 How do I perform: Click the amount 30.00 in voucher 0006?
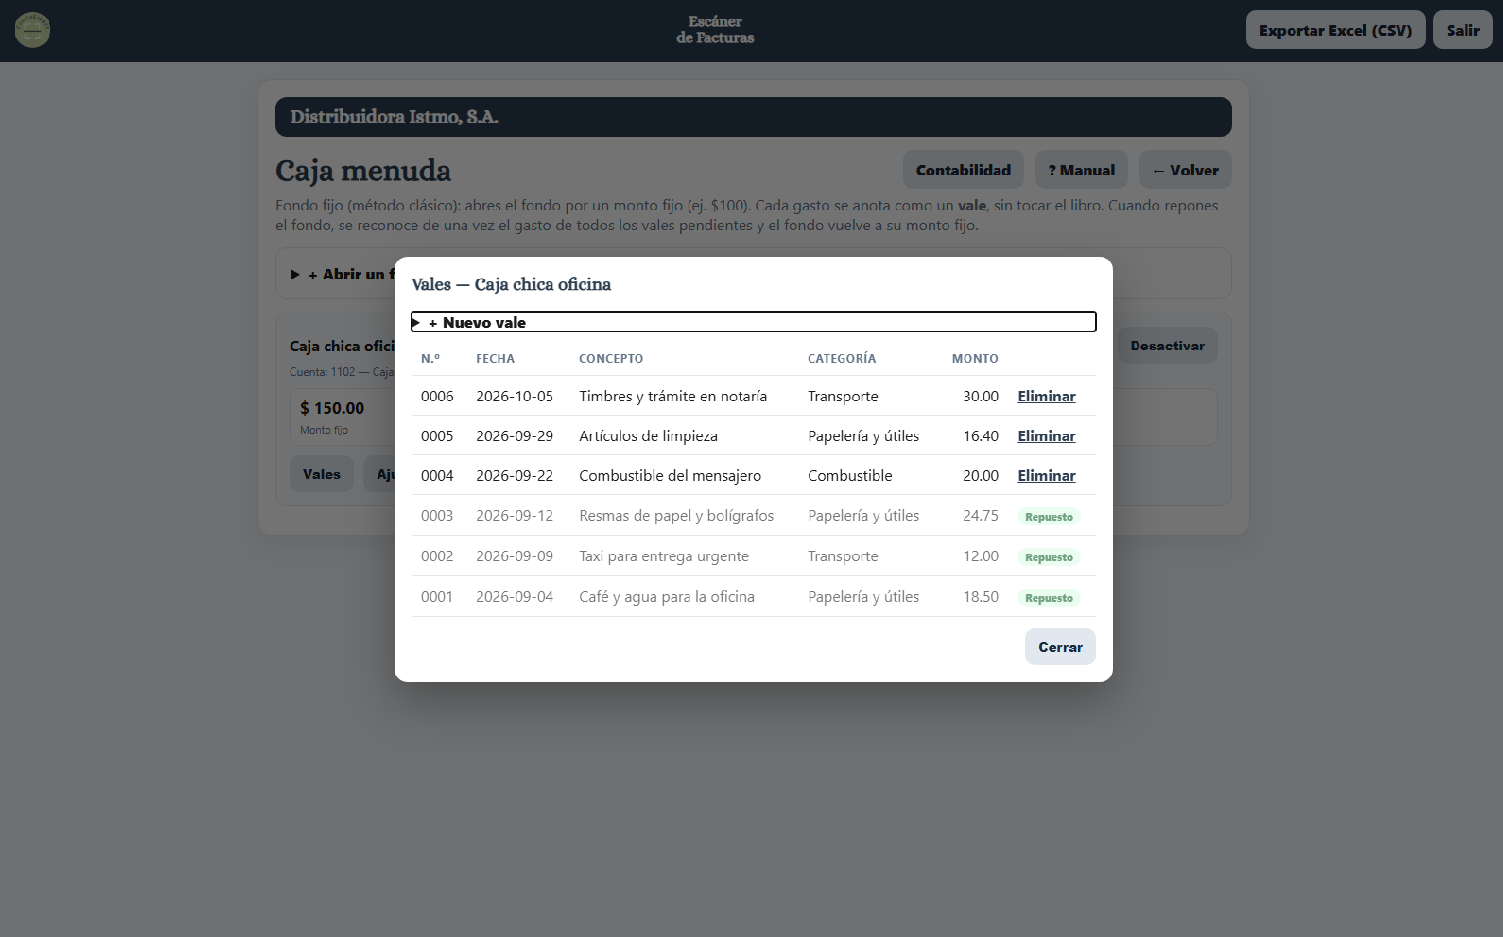tap(980, 396)
